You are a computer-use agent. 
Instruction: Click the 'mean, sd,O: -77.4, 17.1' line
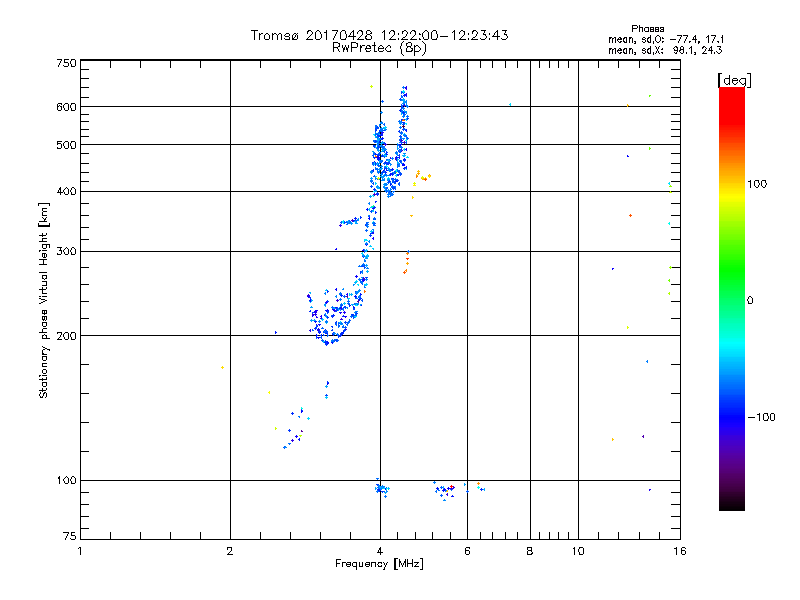pos(666,39)
